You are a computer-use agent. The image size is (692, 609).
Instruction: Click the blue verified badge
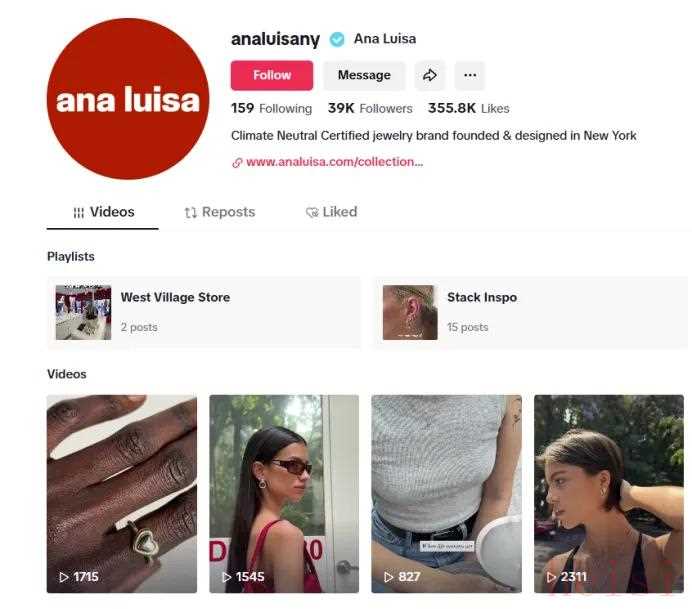point(337,39)
